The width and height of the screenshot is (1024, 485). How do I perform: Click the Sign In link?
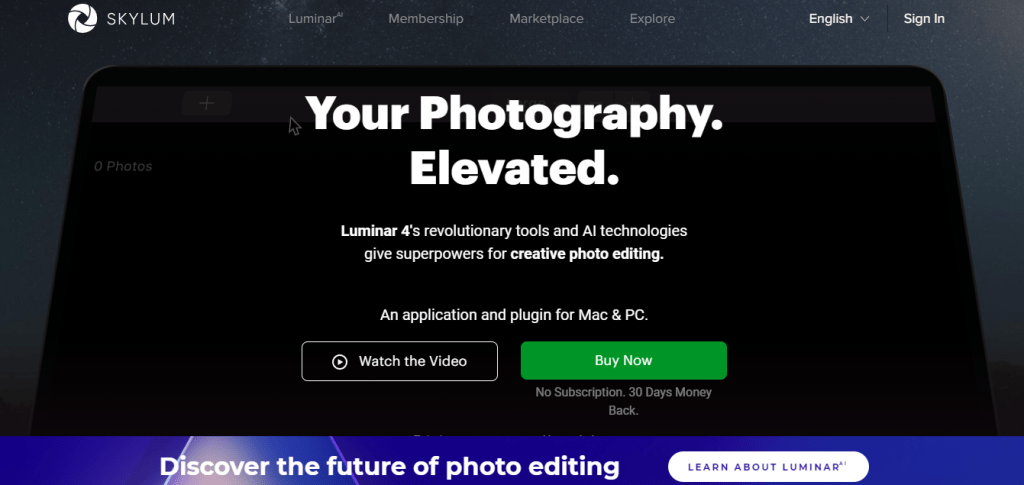point(924,19)
